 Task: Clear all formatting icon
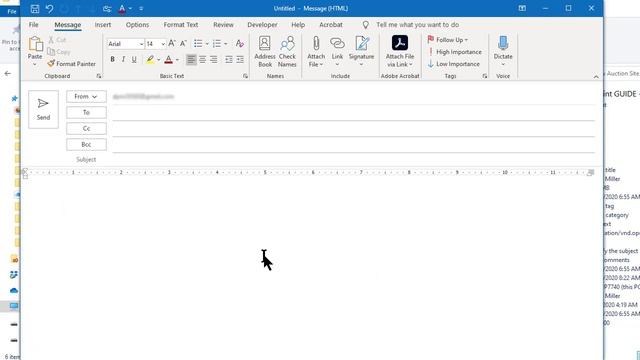pos(240,43)
